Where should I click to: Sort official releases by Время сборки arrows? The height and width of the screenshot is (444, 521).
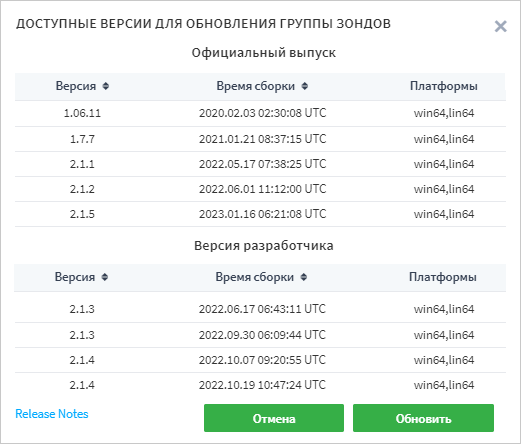point(304,86)
